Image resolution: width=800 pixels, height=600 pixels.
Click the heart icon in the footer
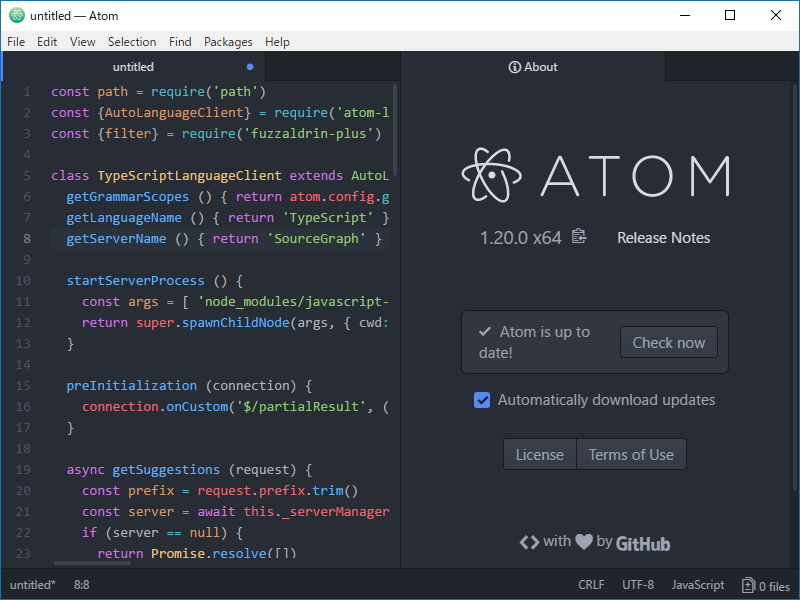pyautogui.click(x=586, y=541)
